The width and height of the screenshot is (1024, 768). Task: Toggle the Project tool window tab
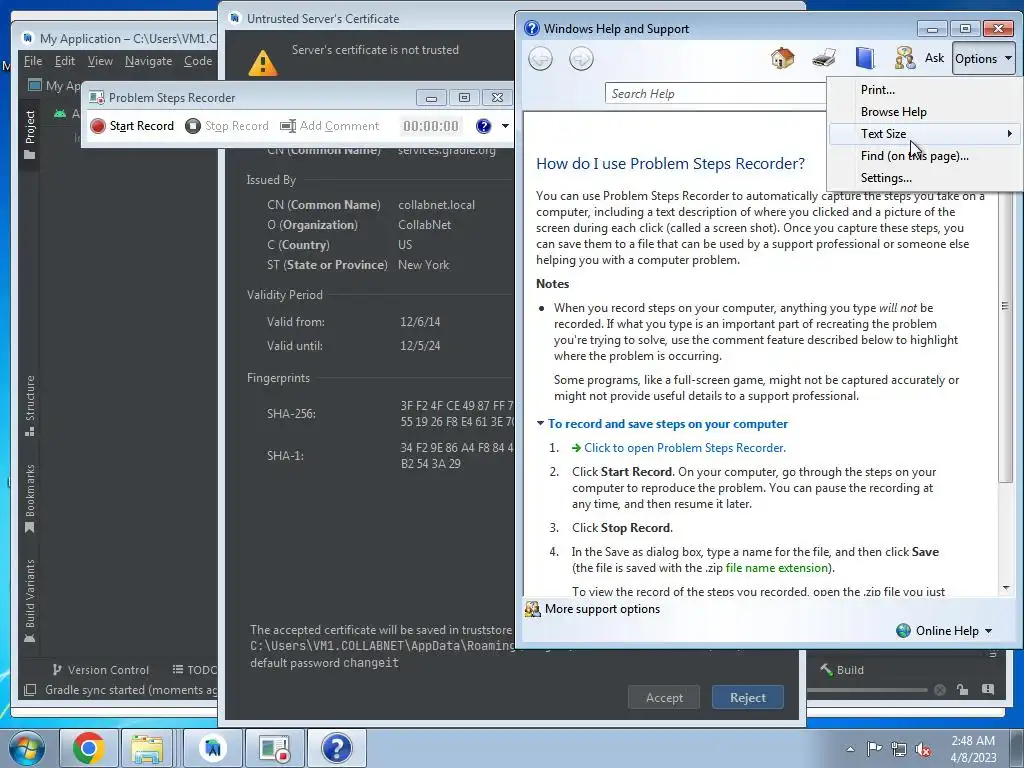point(29,135)
